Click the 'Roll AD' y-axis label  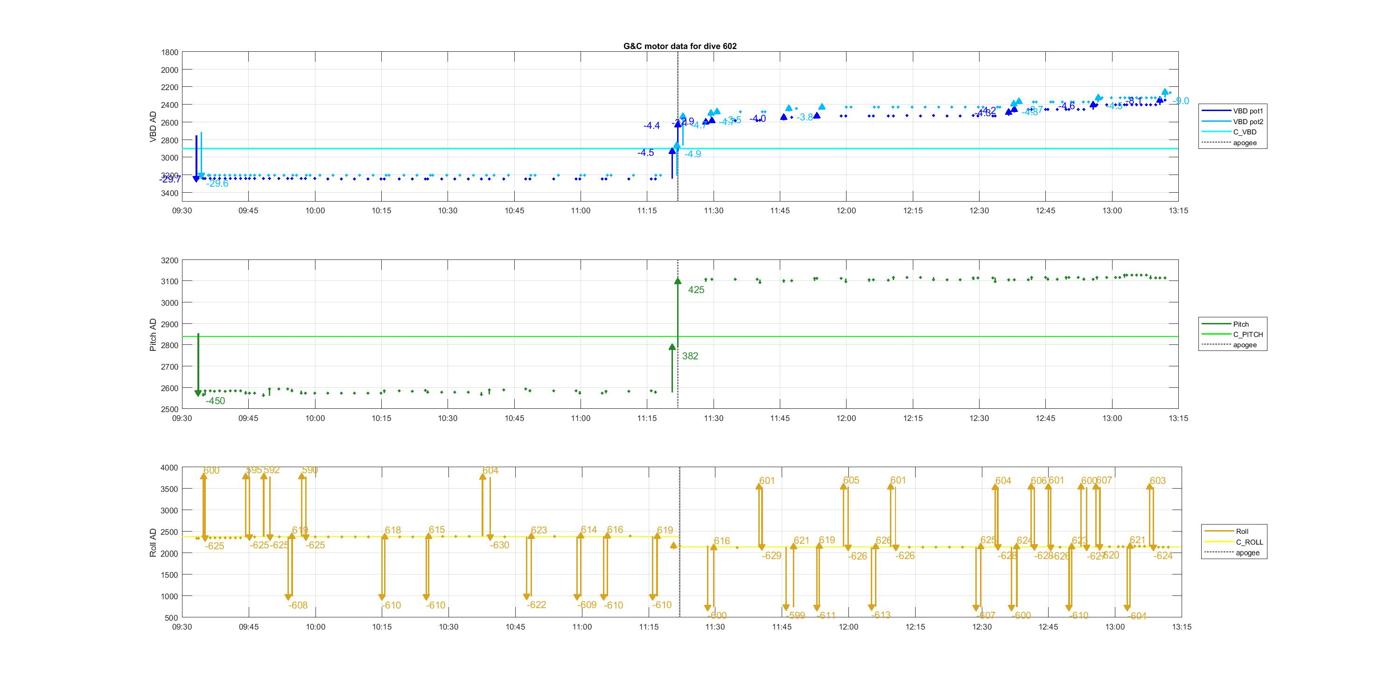coord(153,541)
